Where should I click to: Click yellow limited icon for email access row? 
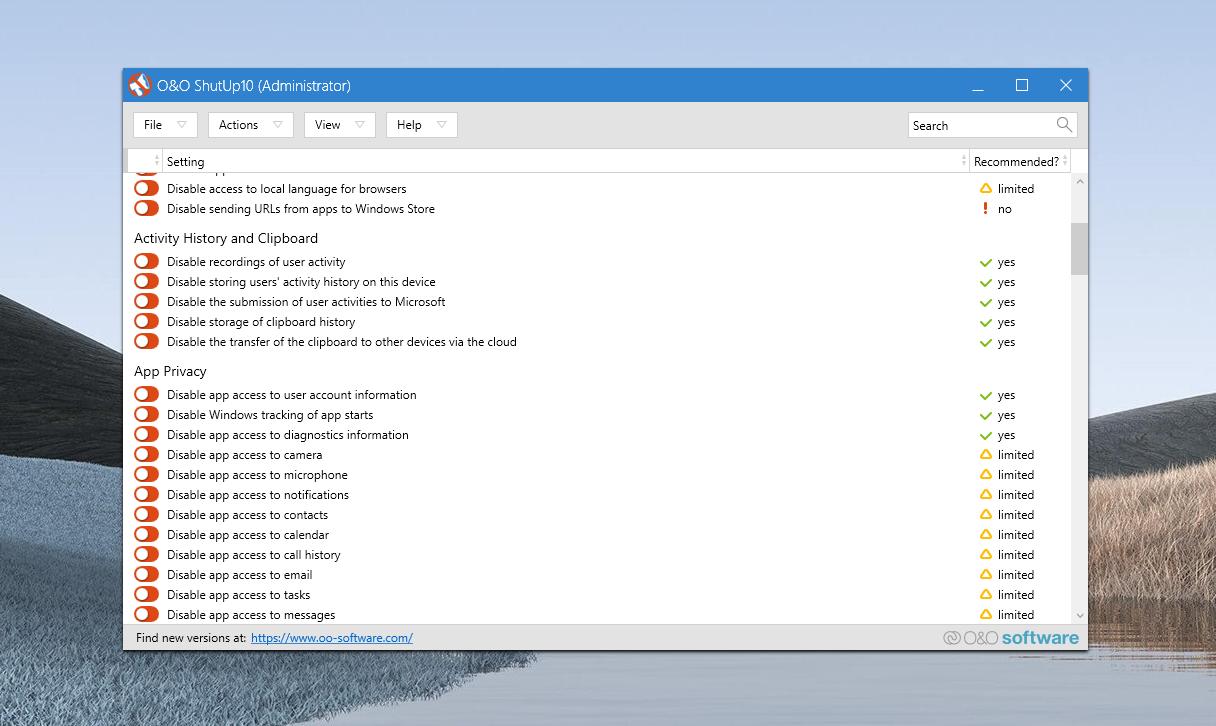986,575
